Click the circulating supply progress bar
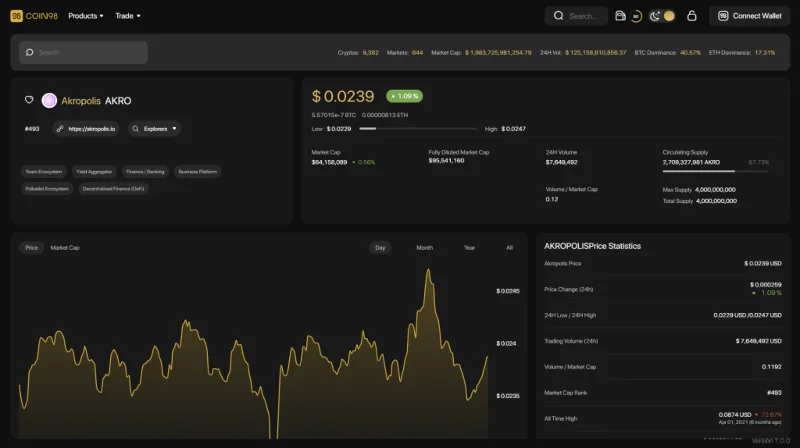The width and height of the screenshot is (800, 448). 715,171
